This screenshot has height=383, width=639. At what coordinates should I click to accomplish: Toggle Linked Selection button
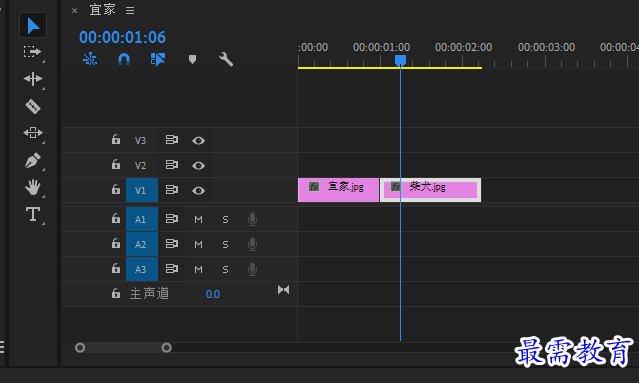(158, 59)
